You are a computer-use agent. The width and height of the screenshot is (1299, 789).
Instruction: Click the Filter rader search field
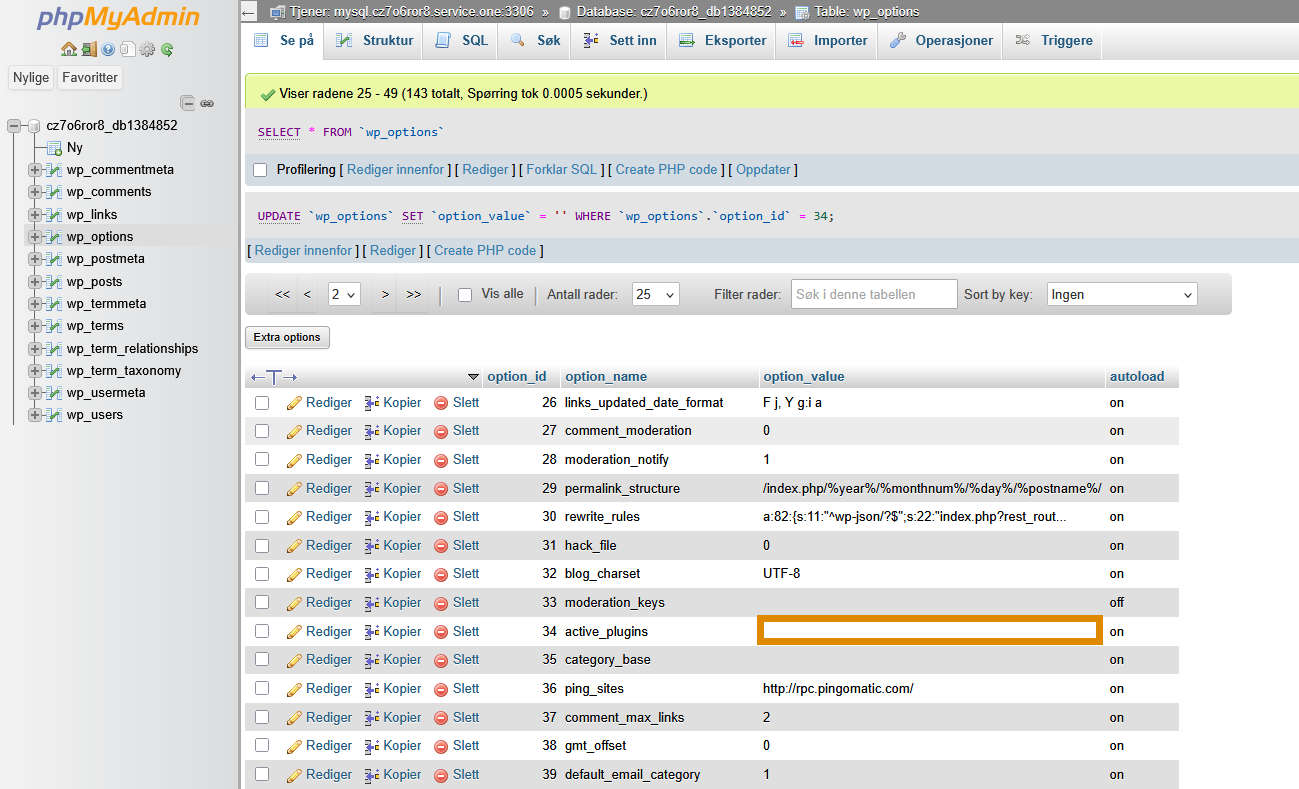(875, 295)
